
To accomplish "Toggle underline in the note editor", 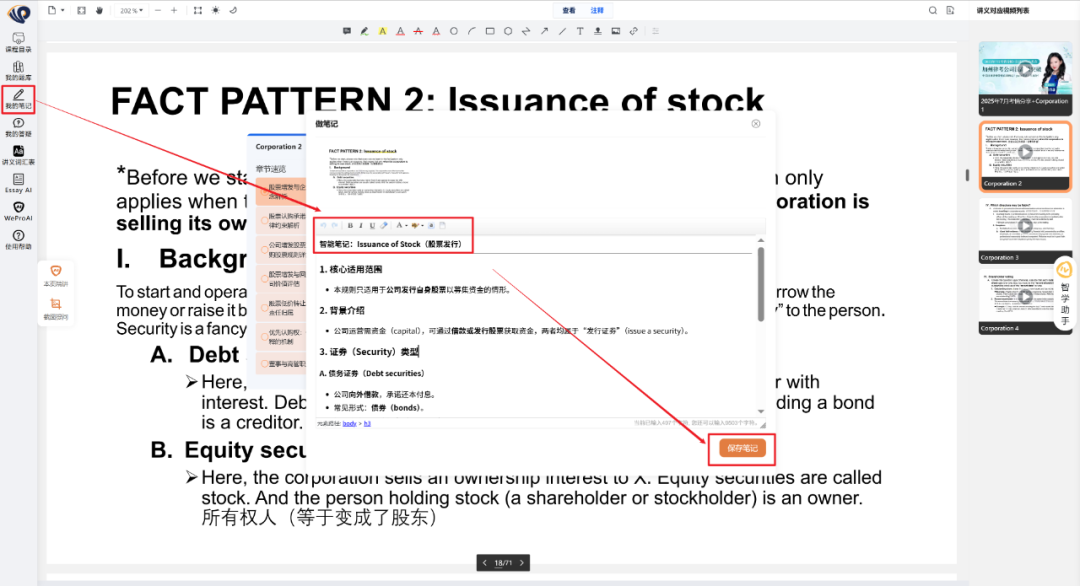I will click(x=371, y=226).
